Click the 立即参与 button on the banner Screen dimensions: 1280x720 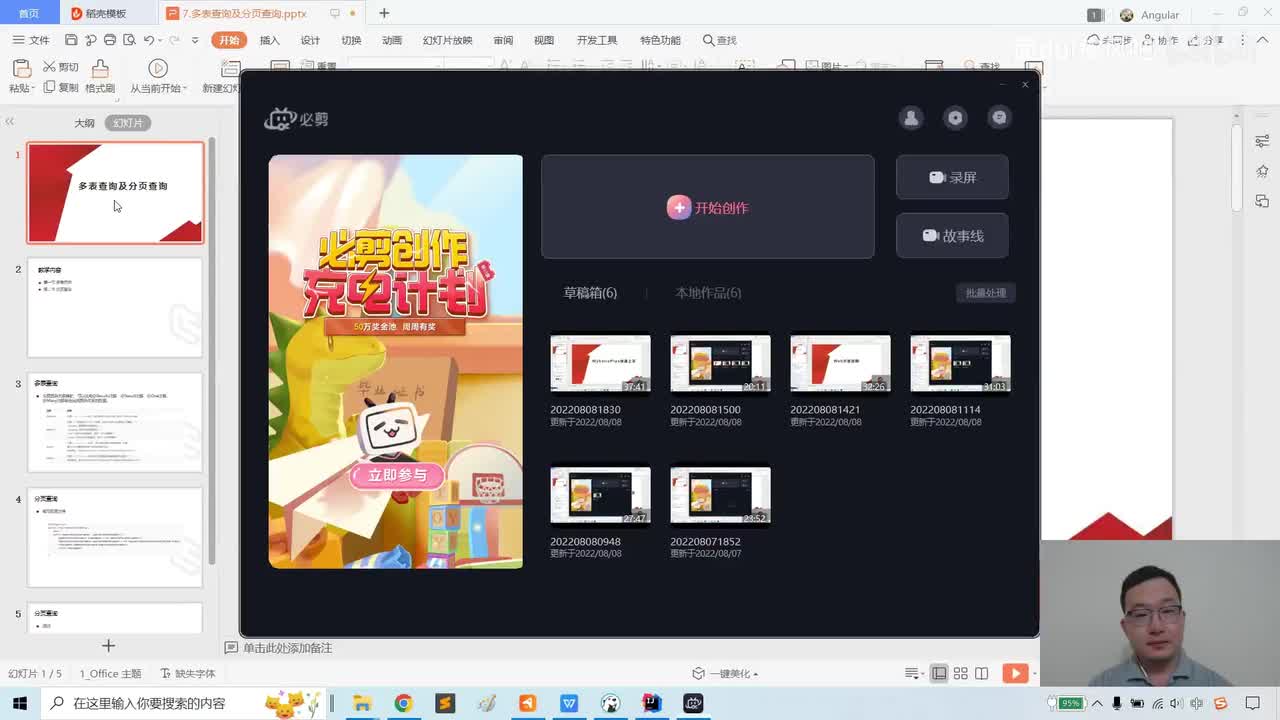pyautogui.click(x=397, y=475)
